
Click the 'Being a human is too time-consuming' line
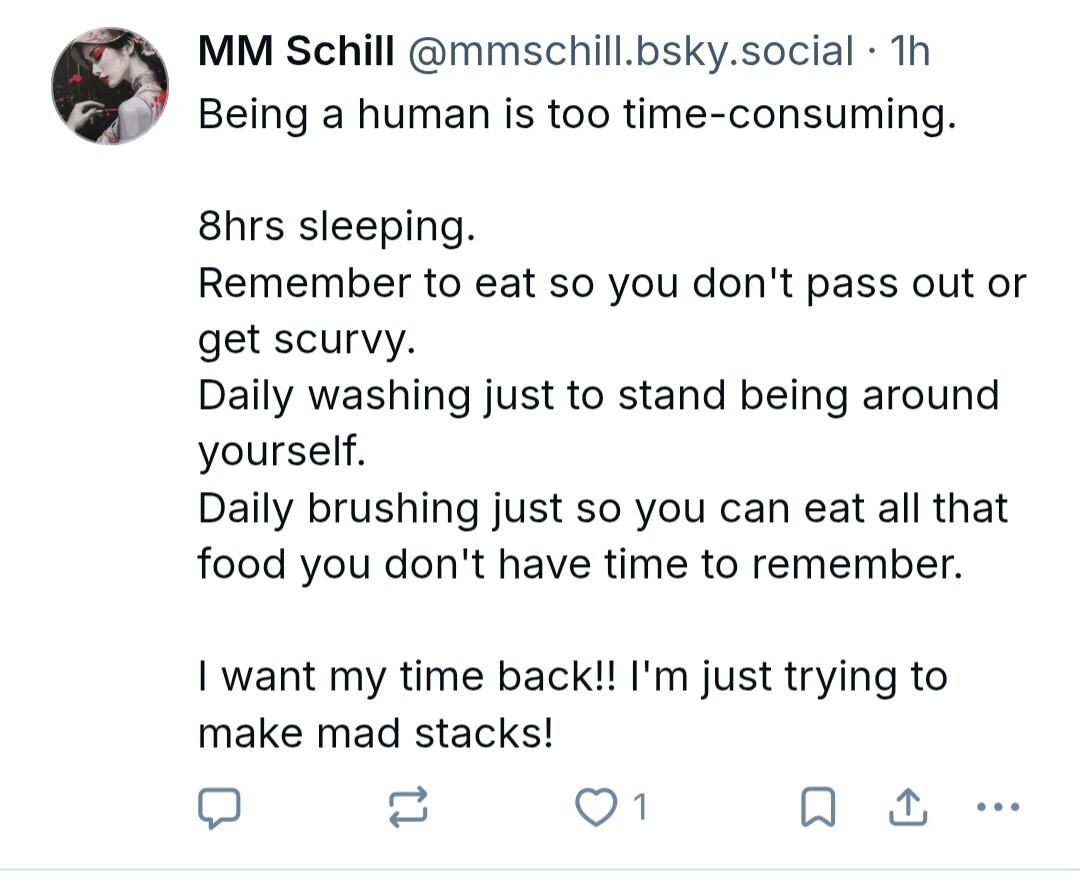pyautogui.click(x=576, y=115)
